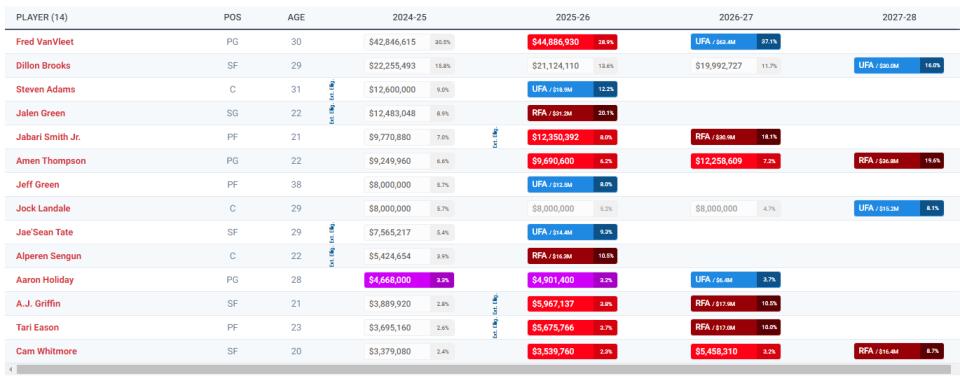The height and width of the screenshot is (383, 960).
Task: Sort by the POS column header
Action: coord(233,17)
